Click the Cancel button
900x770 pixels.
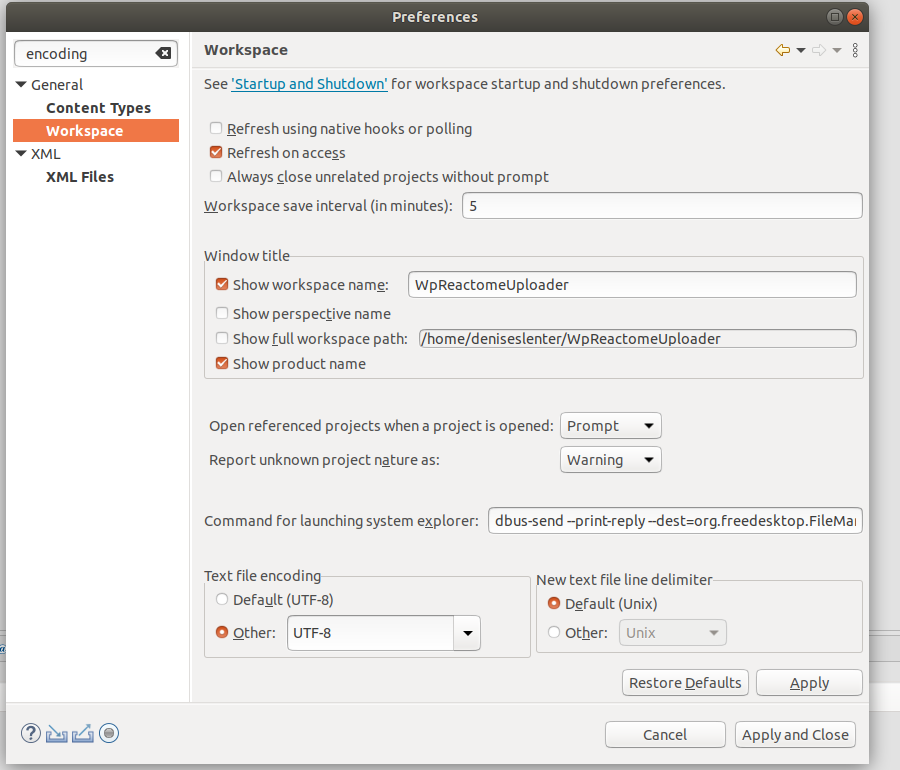pyautogui.click(x=665, y=734)
